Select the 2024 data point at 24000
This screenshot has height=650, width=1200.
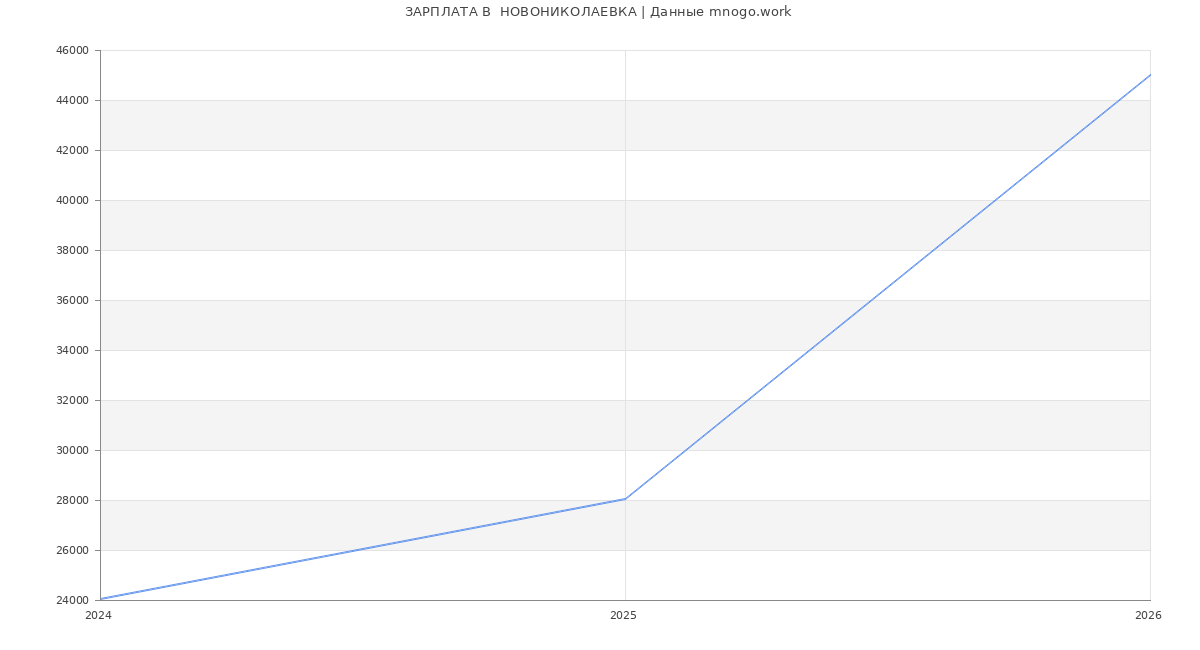click(101, 599)
